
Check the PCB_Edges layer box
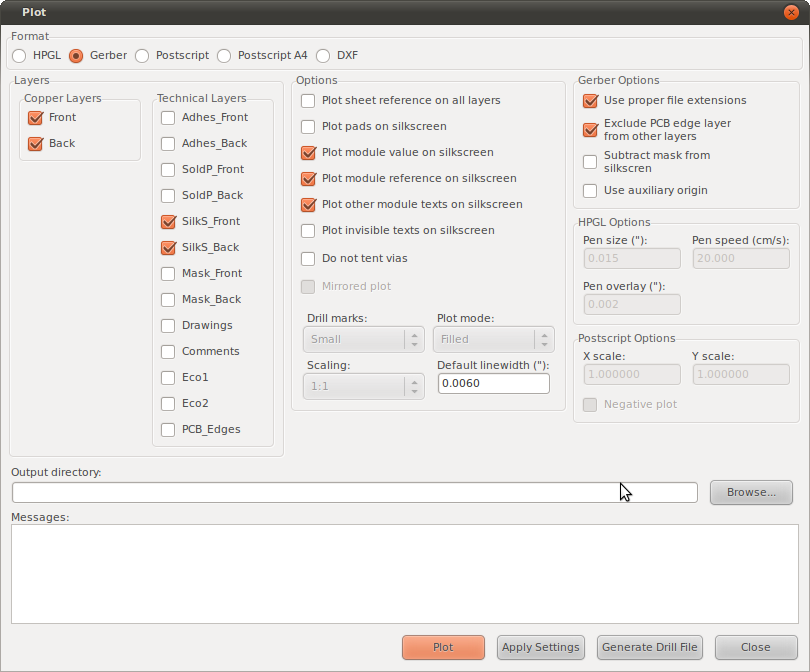(168, 430)
